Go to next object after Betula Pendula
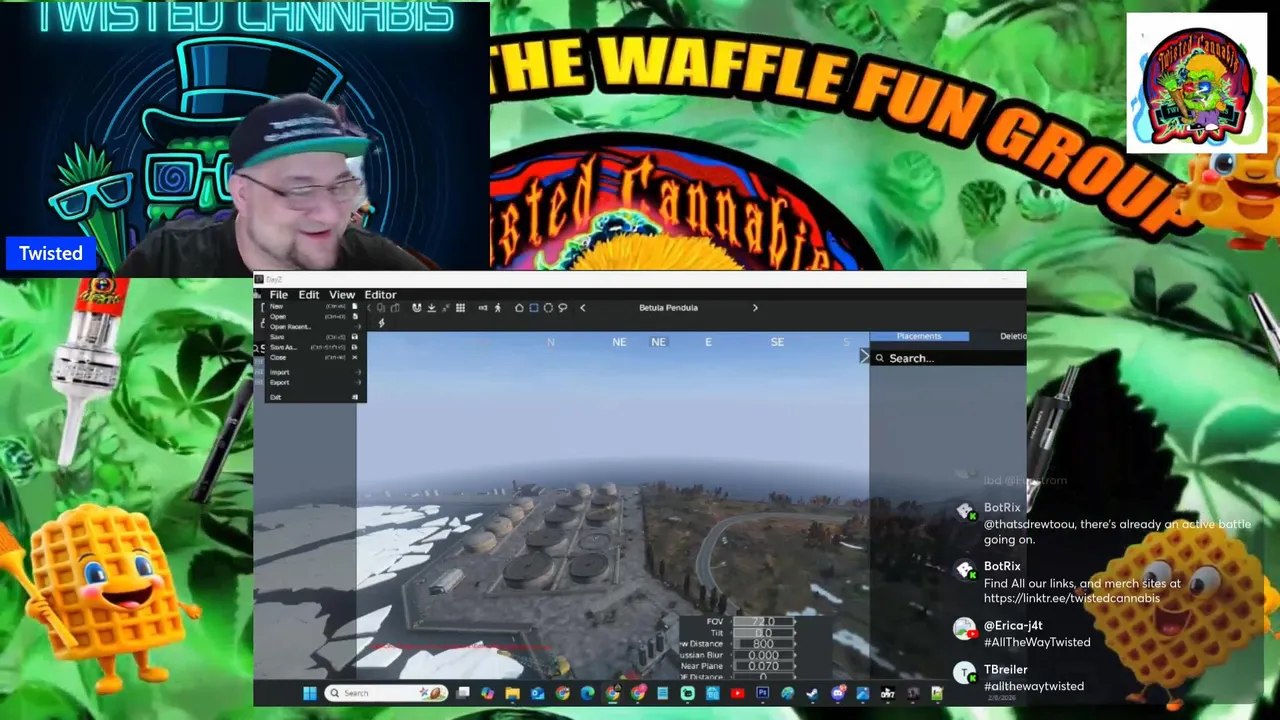1280x720 pixels. point(755,308)
